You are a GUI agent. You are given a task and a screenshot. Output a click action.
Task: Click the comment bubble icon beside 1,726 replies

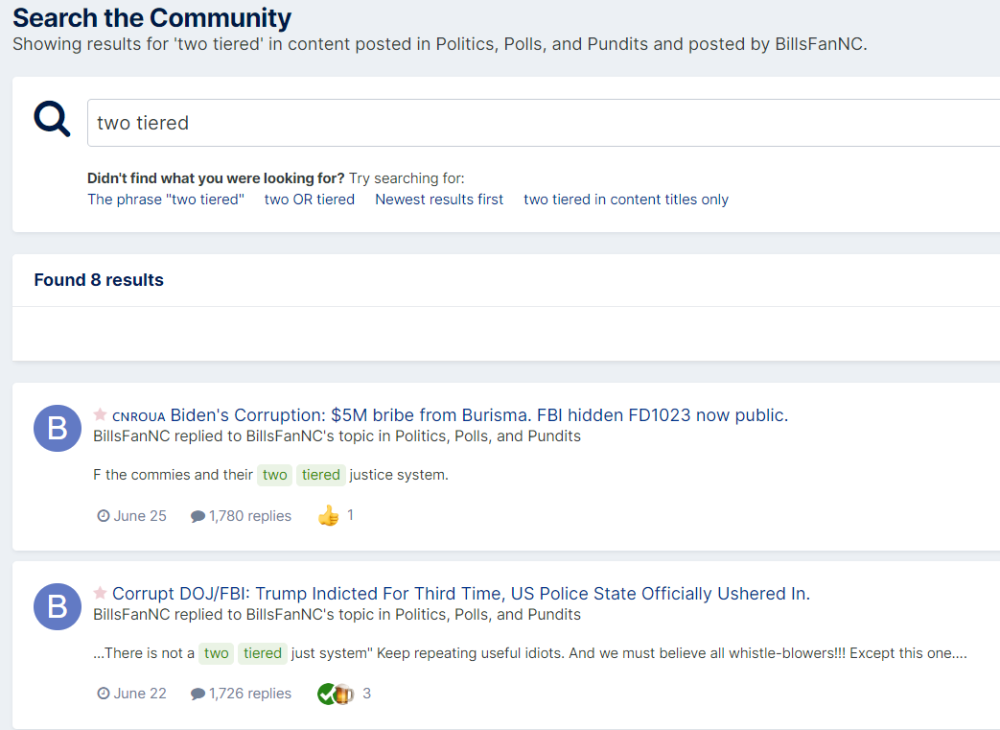click(198, 694)
